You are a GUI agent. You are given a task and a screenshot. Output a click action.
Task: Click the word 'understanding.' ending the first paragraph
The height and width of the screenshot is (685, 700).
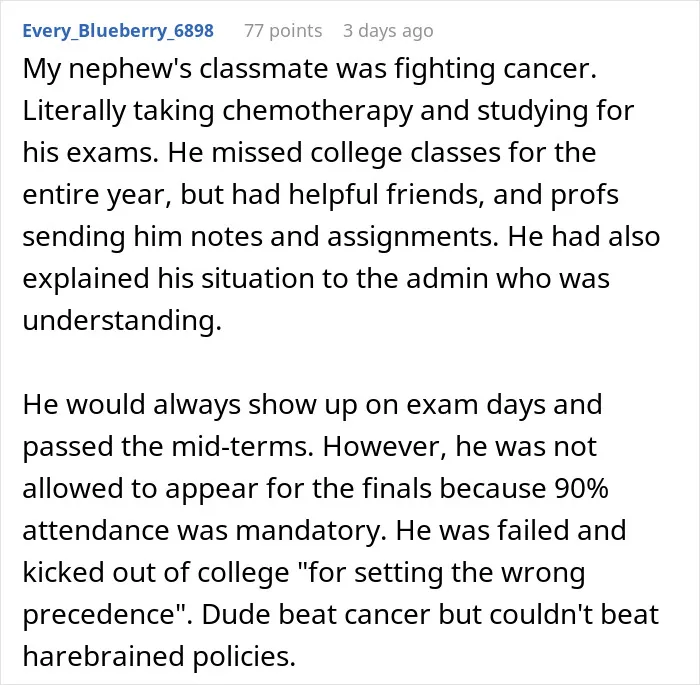point(122,321)
